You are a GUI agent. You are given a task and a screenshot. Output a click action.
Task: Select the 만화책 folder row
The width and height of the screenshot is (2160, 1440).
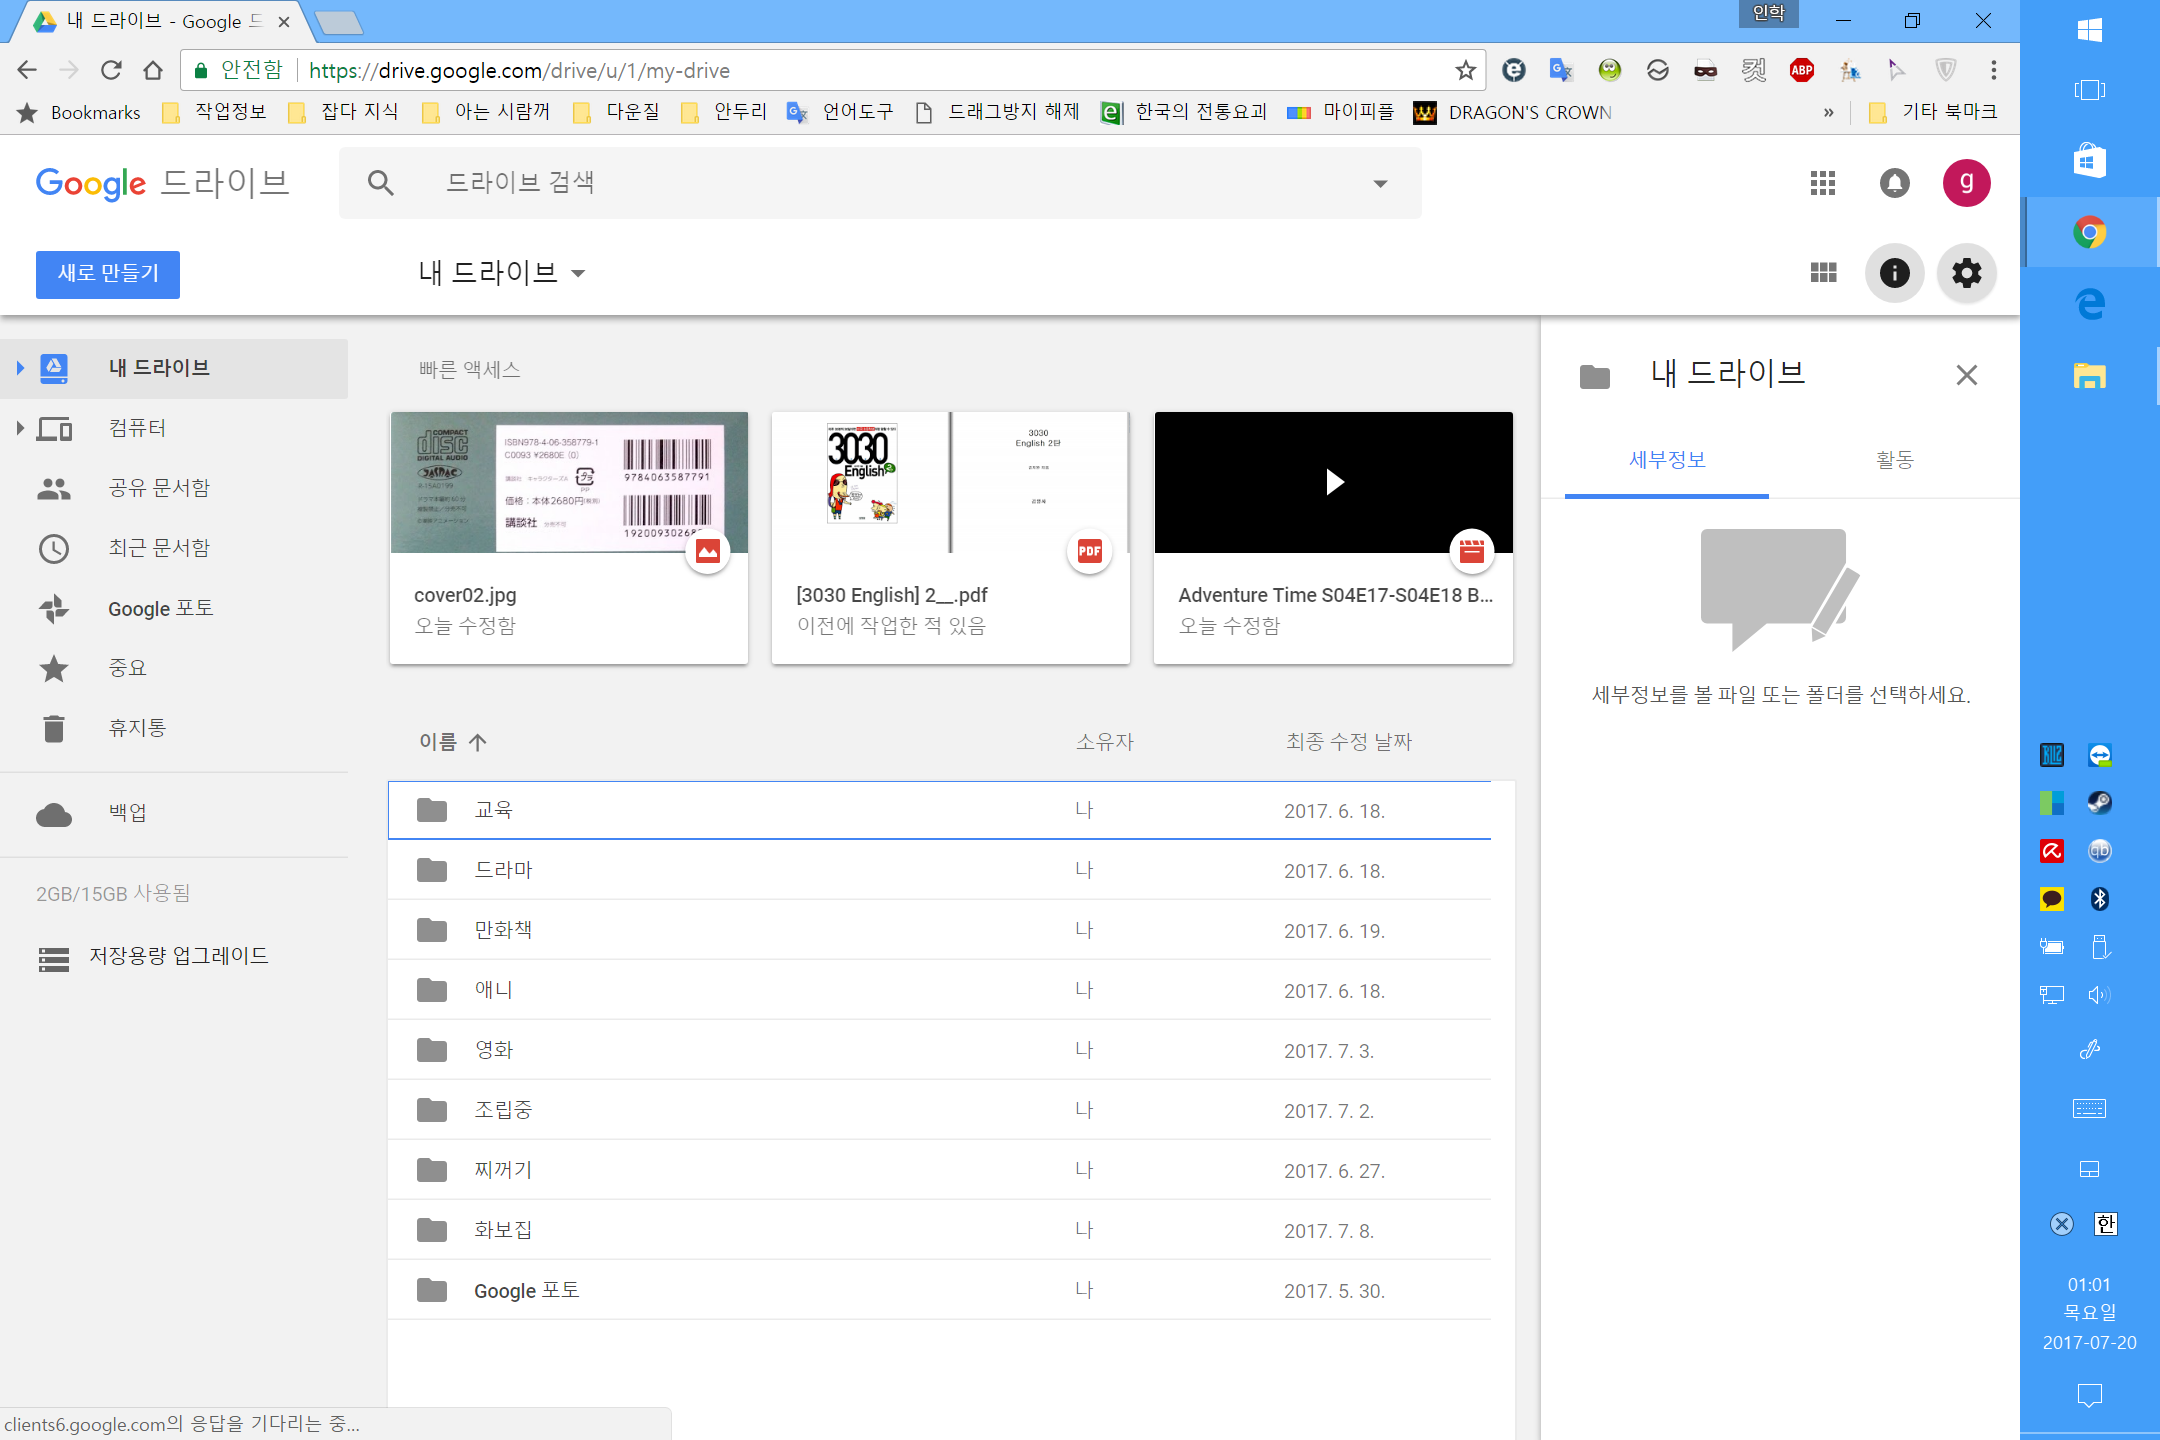coord(939,930)
